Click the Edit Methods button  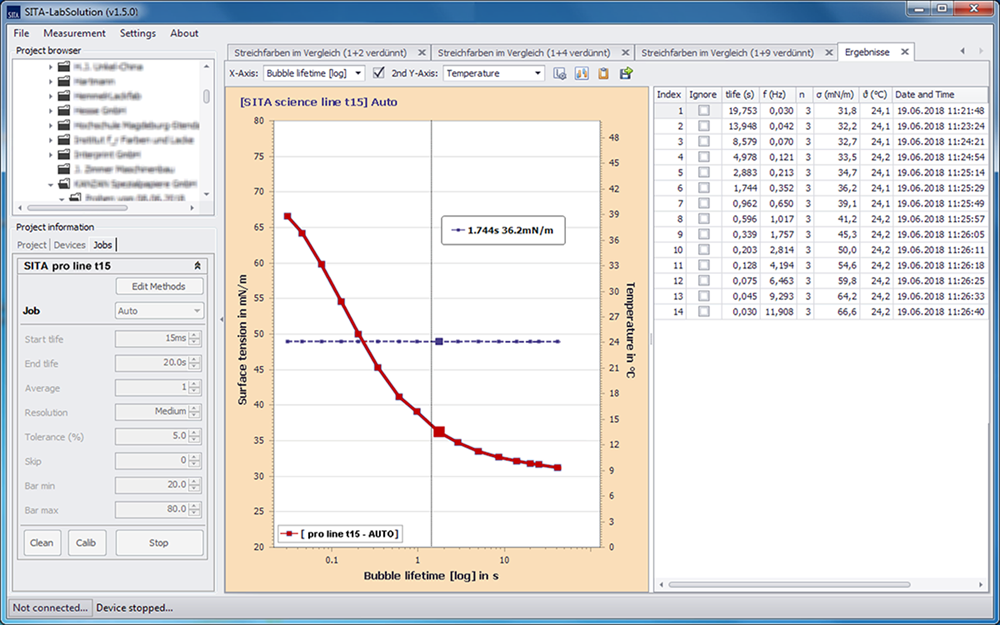click(159, 287)
